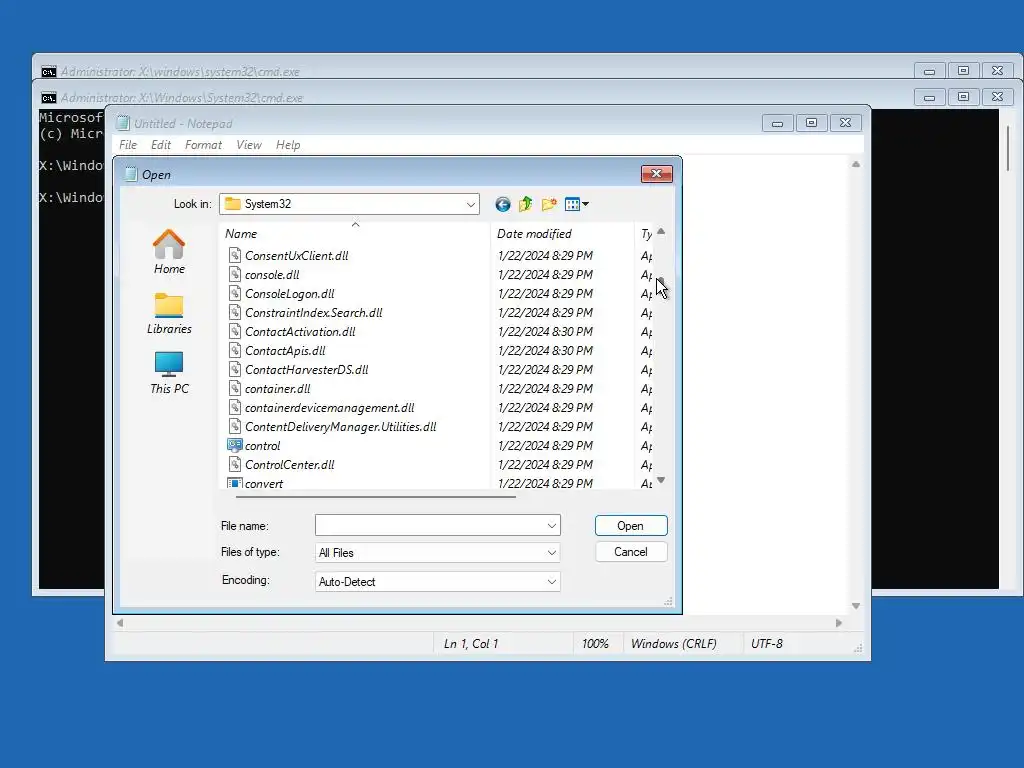Click the file list vertical scrollbar thumb
This screenshot has height=768, width=1024.
(x=661, y=282)
